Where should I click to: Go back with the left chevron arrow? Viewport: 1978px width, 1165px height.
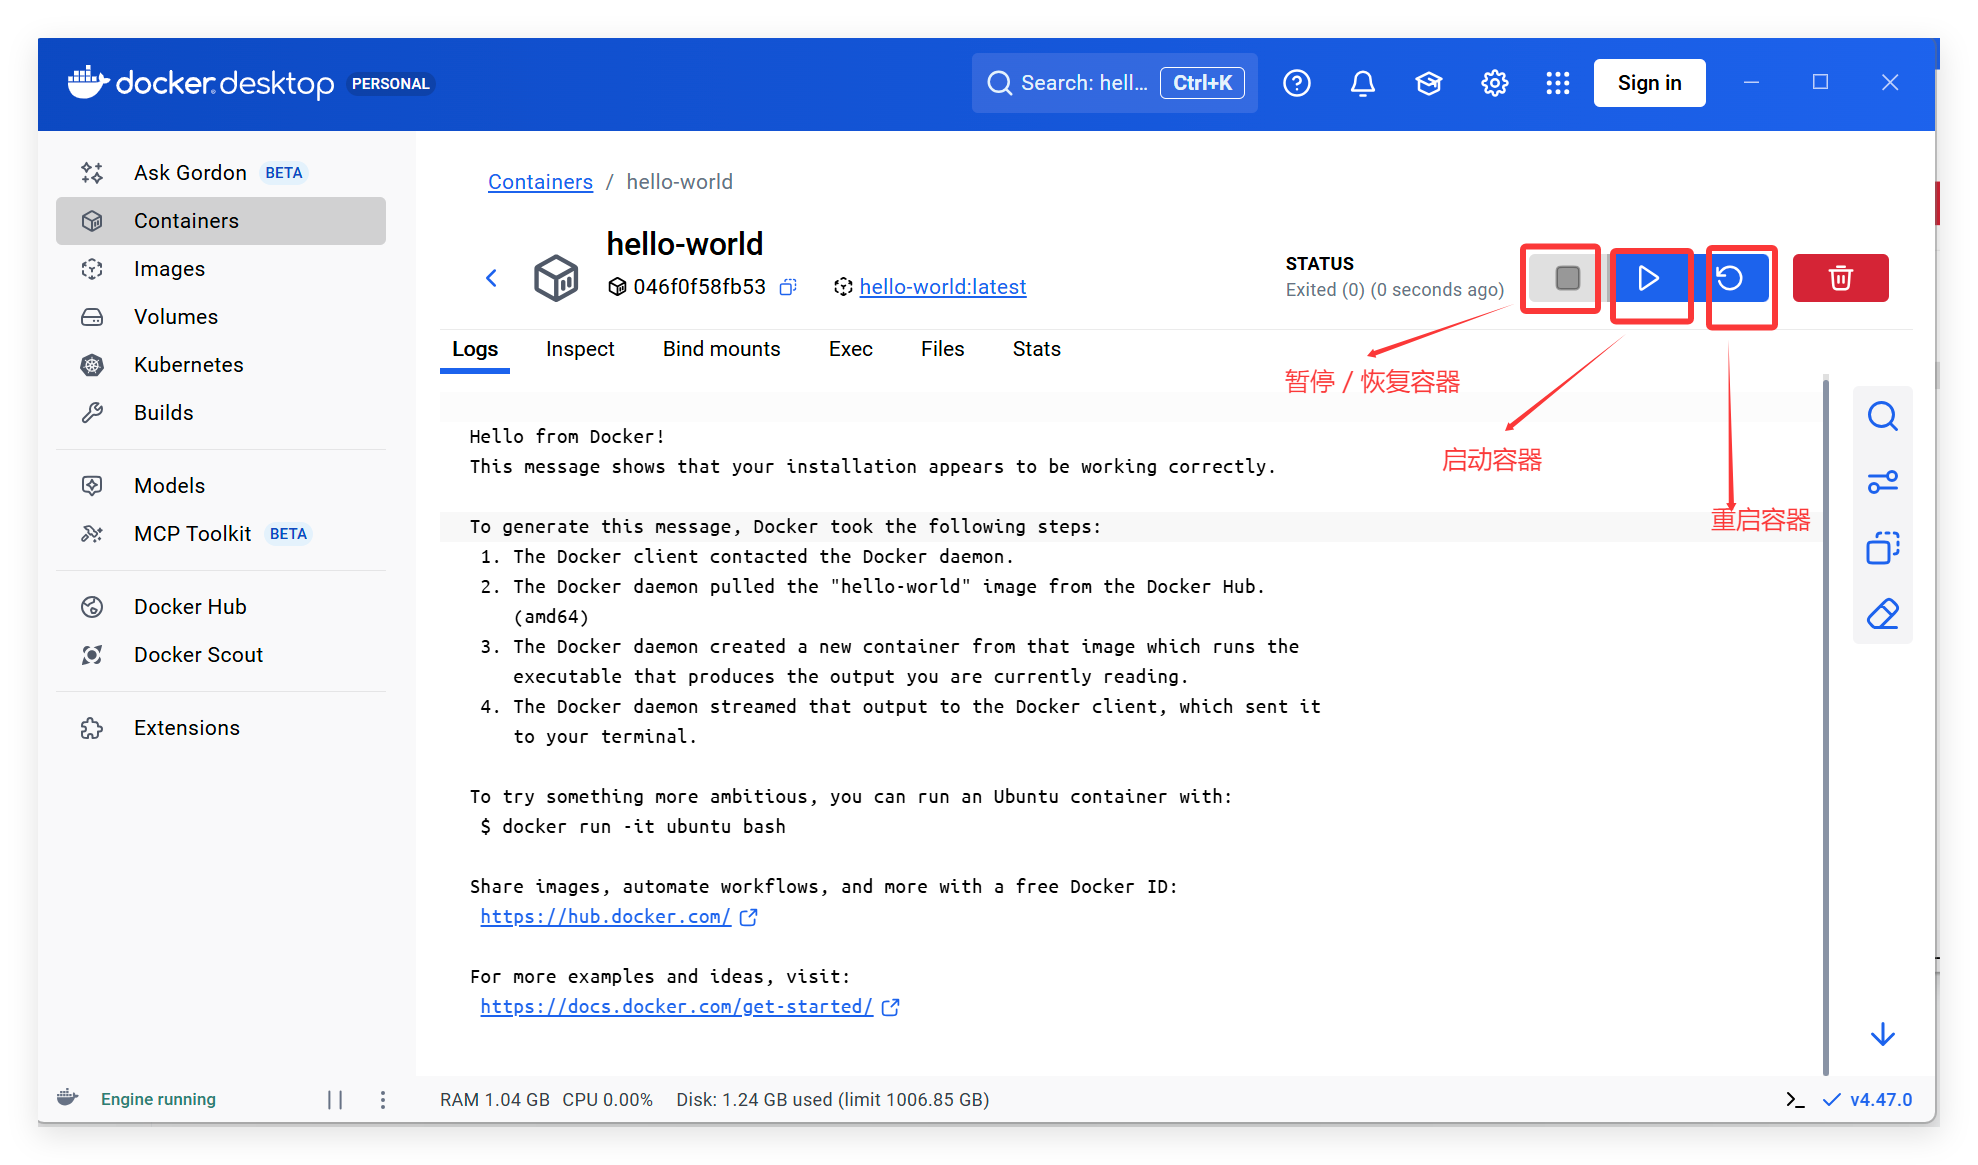491,278
